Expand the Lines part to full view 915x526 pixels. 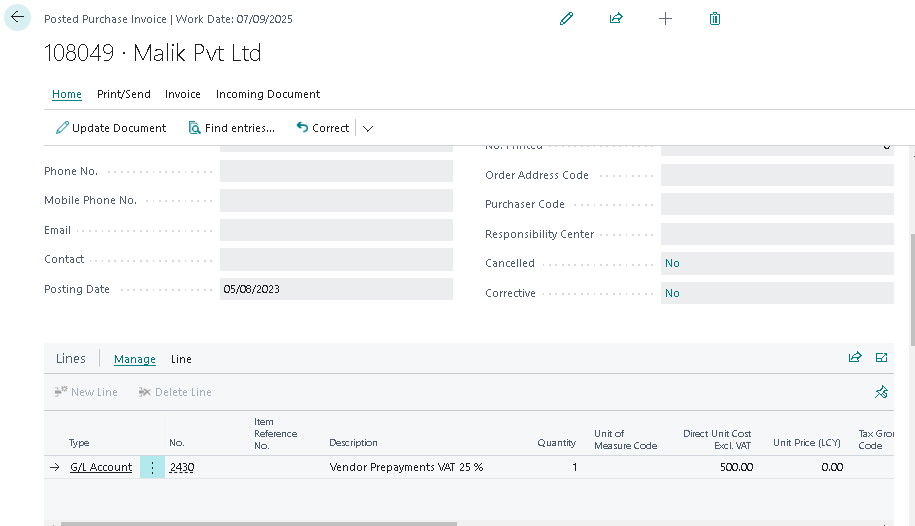881,357
